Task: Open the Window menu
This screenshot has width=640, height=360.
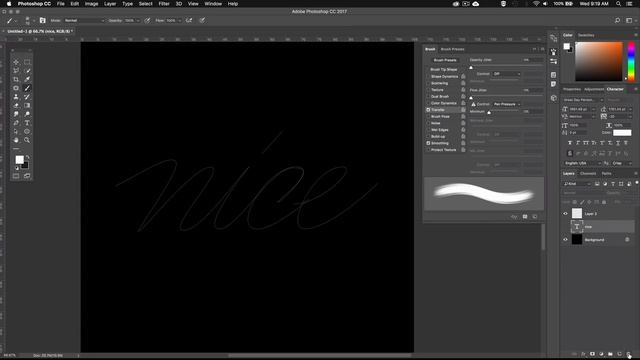Action: click(213, 4)
